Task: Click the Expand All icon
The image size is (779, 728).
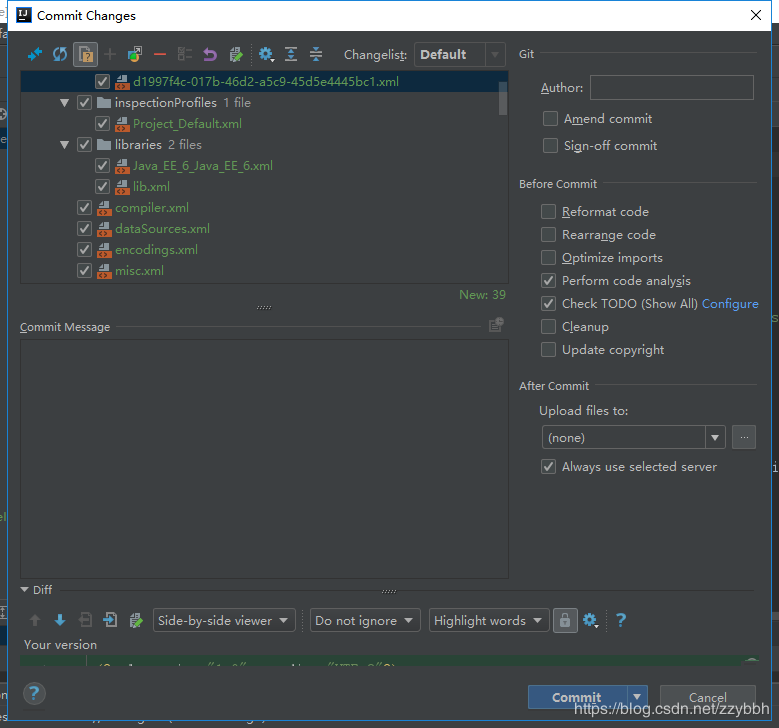Action: pyautogui.click(x=291, y=54)
